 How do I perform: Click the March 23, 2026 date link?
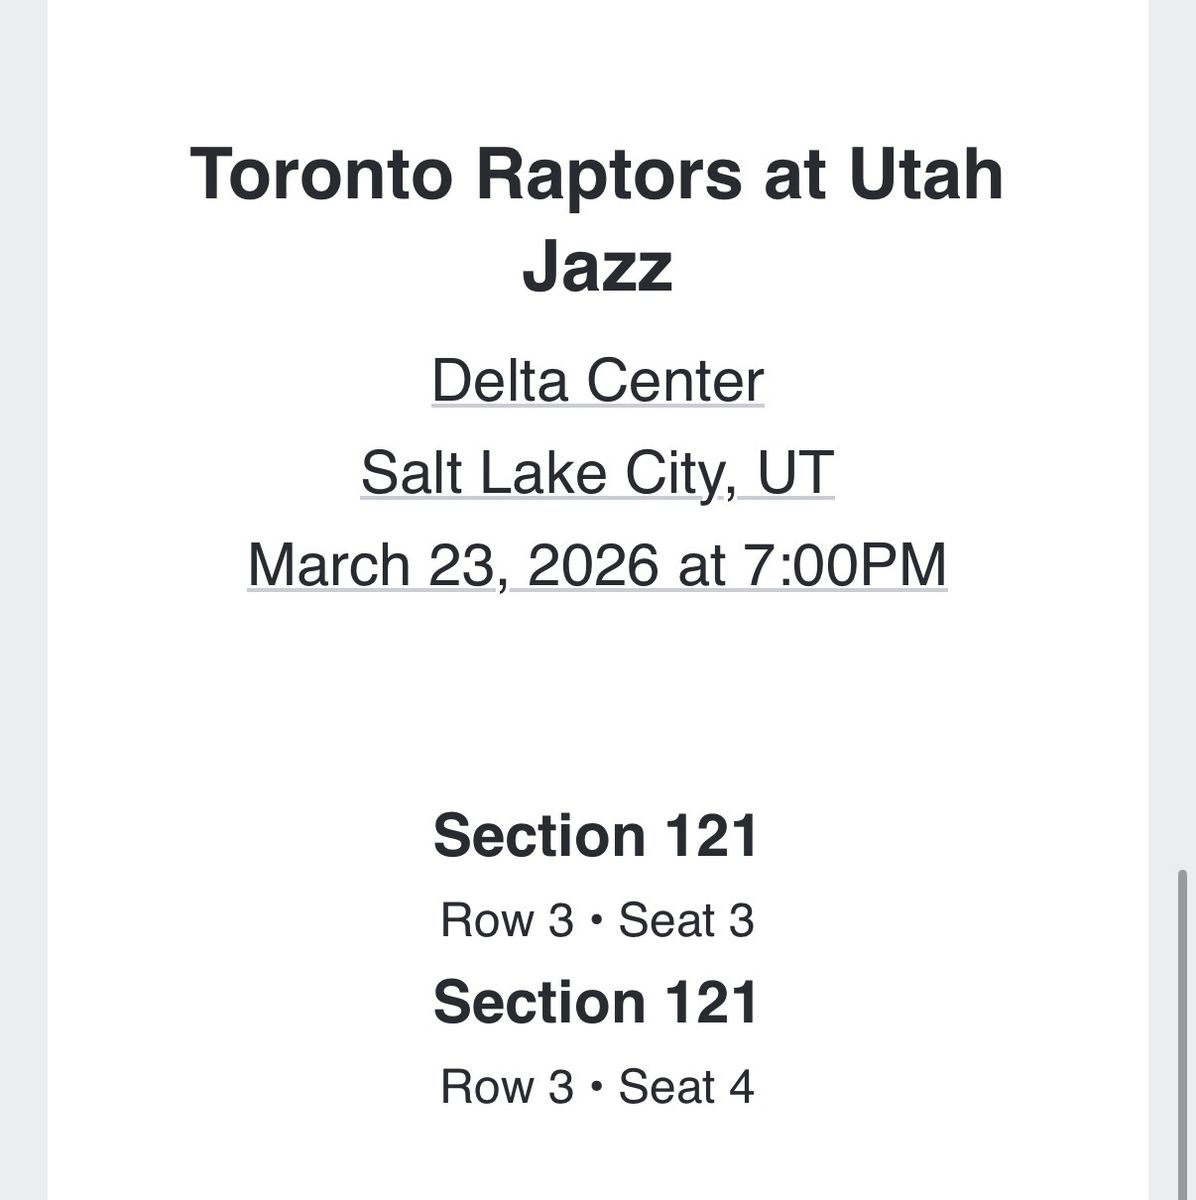453,564
